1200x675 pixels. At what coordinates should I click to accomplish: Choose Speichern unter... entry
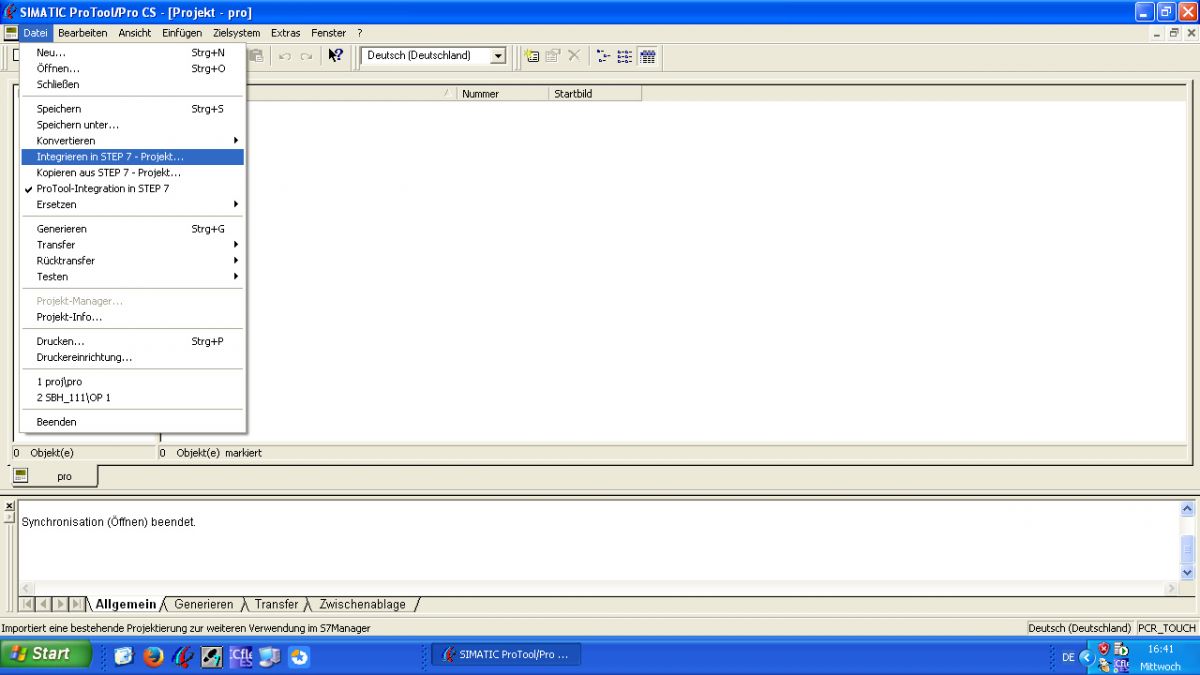point(132,124)
